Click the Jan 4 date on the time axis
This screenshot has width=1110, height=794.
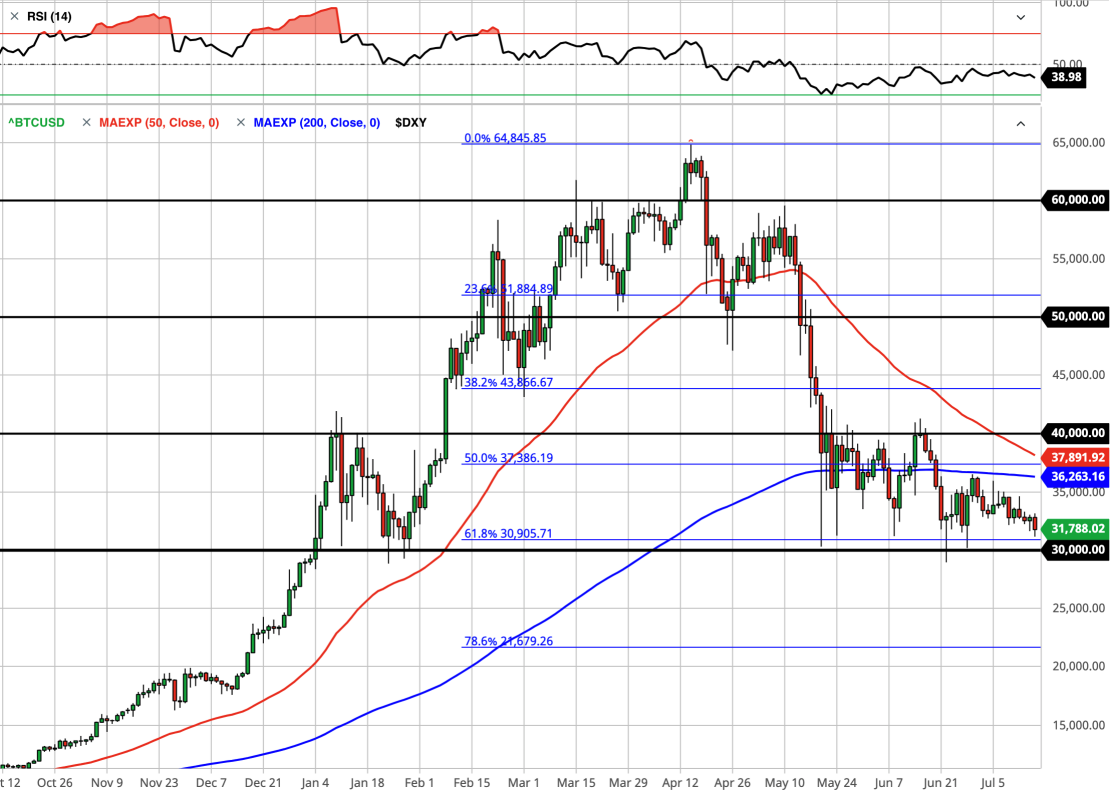(315, 783)
